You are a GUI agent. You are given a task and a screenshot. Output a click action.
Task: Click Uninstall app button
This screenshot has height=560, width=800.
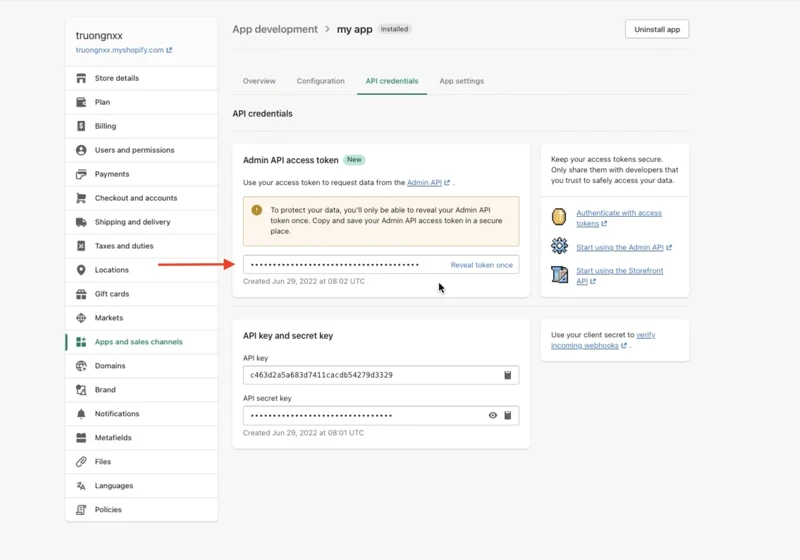pyautogui.click(x=657, y=29)
